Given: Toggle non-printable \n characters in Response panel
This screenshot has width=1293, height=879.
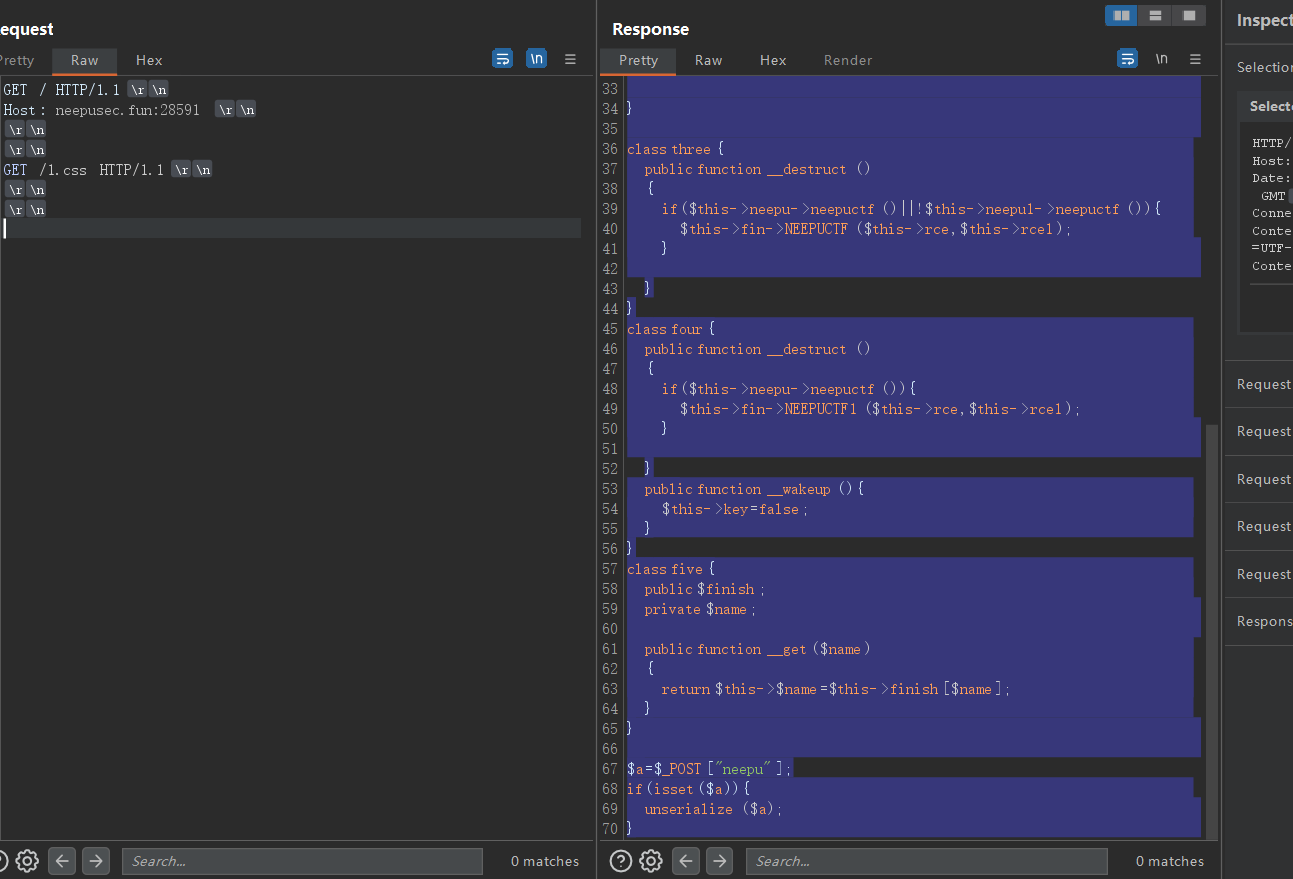Looking at the screenshot, I should [x=1161, y=59].
